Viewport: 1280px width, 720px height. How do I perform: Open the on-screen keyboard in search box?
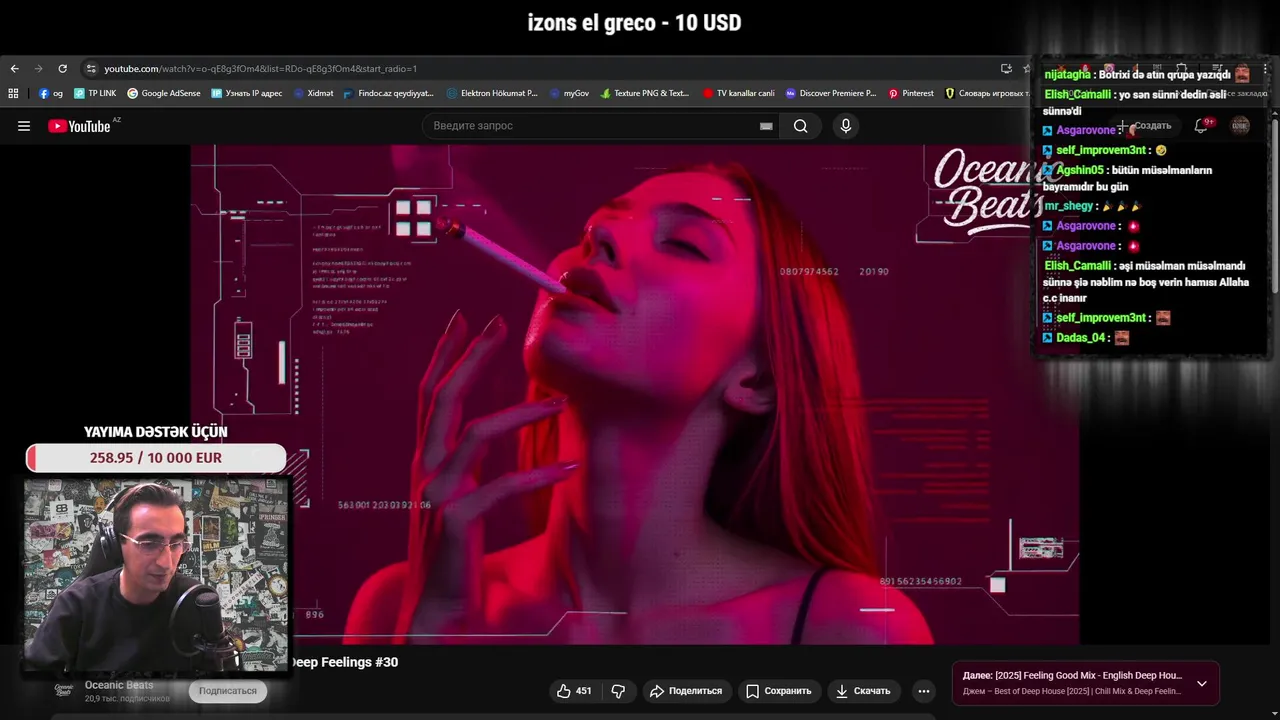click(766, 126)
